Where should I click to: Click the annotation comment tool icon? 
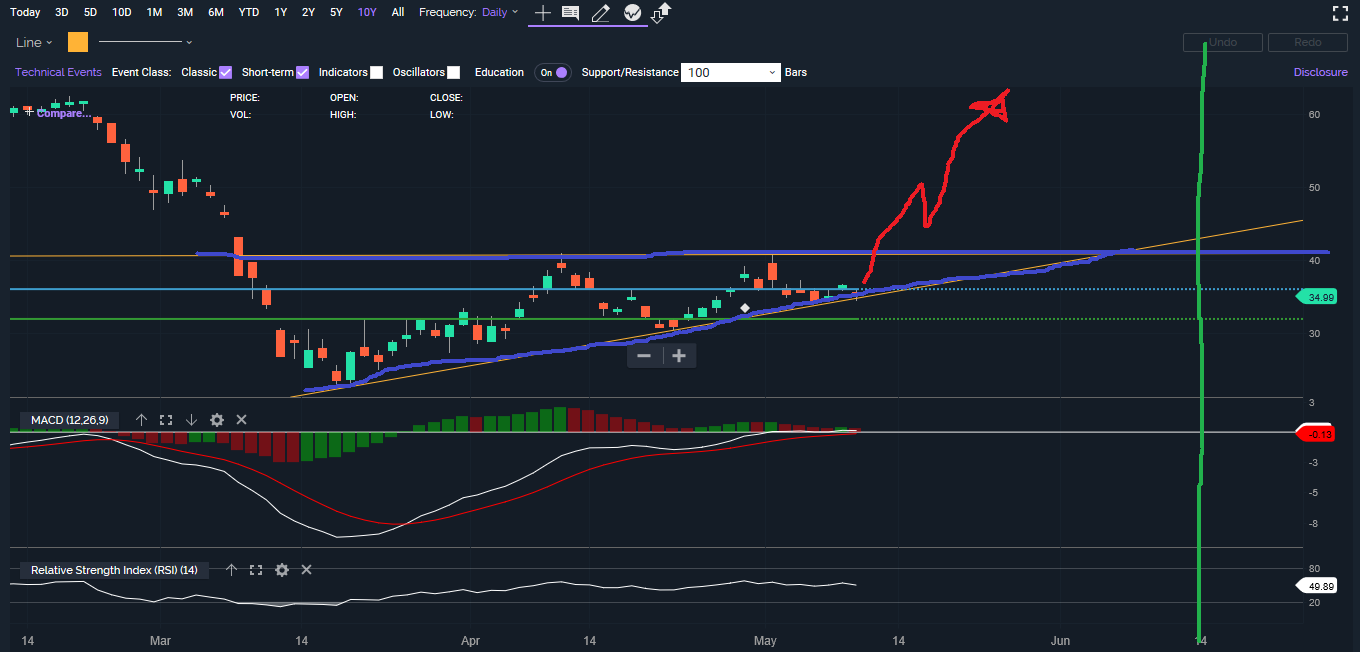(570, 13)
